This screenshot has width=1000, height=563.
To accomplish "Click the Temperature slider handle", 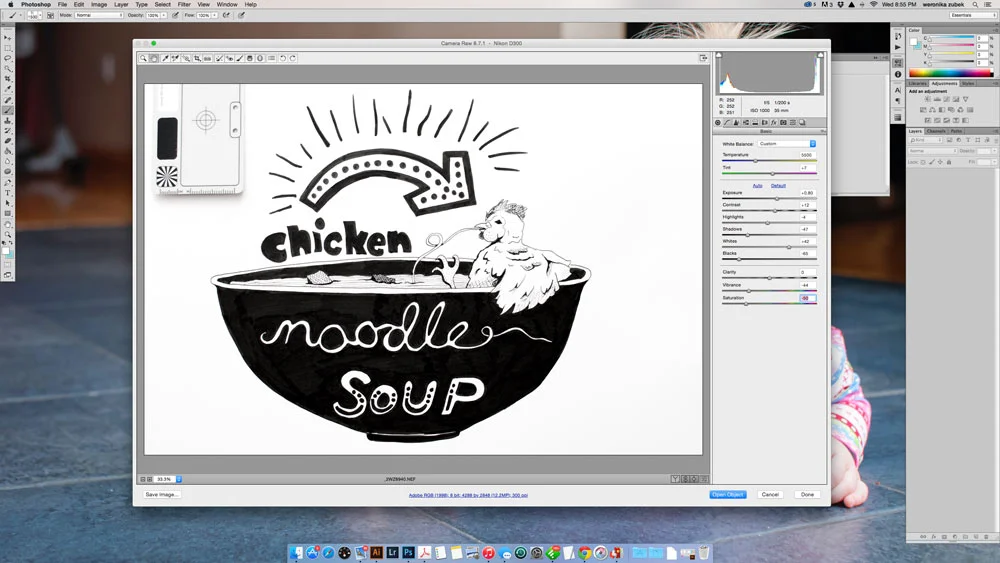I will (756, 161).
